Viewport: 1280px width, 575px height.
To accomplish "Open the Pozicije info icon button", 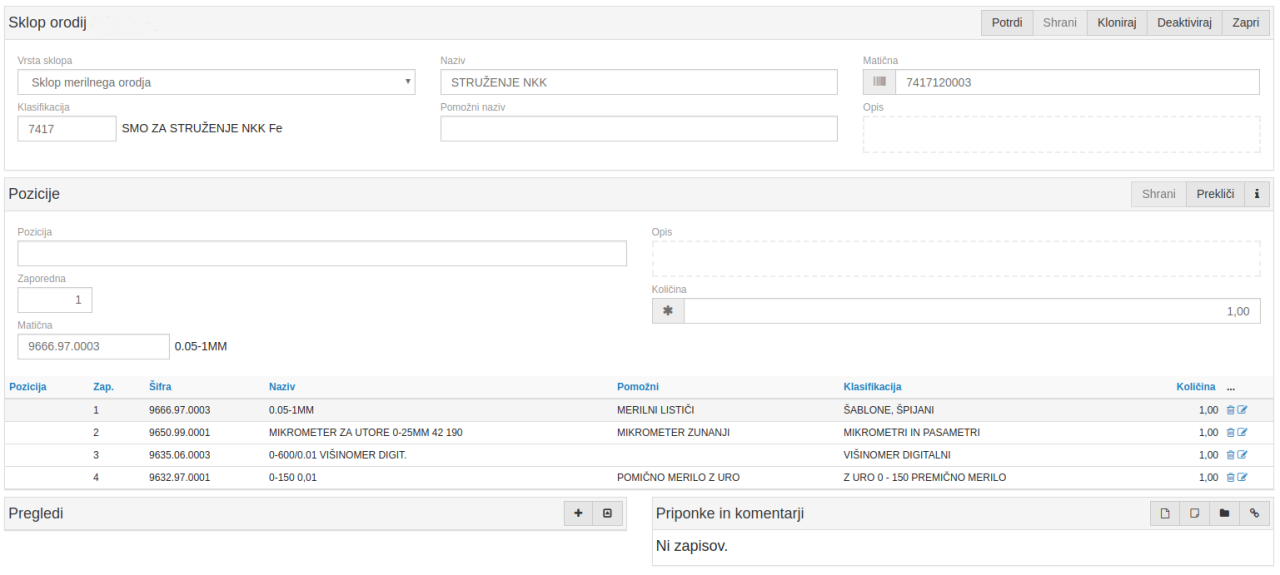I will [1257, 194].
